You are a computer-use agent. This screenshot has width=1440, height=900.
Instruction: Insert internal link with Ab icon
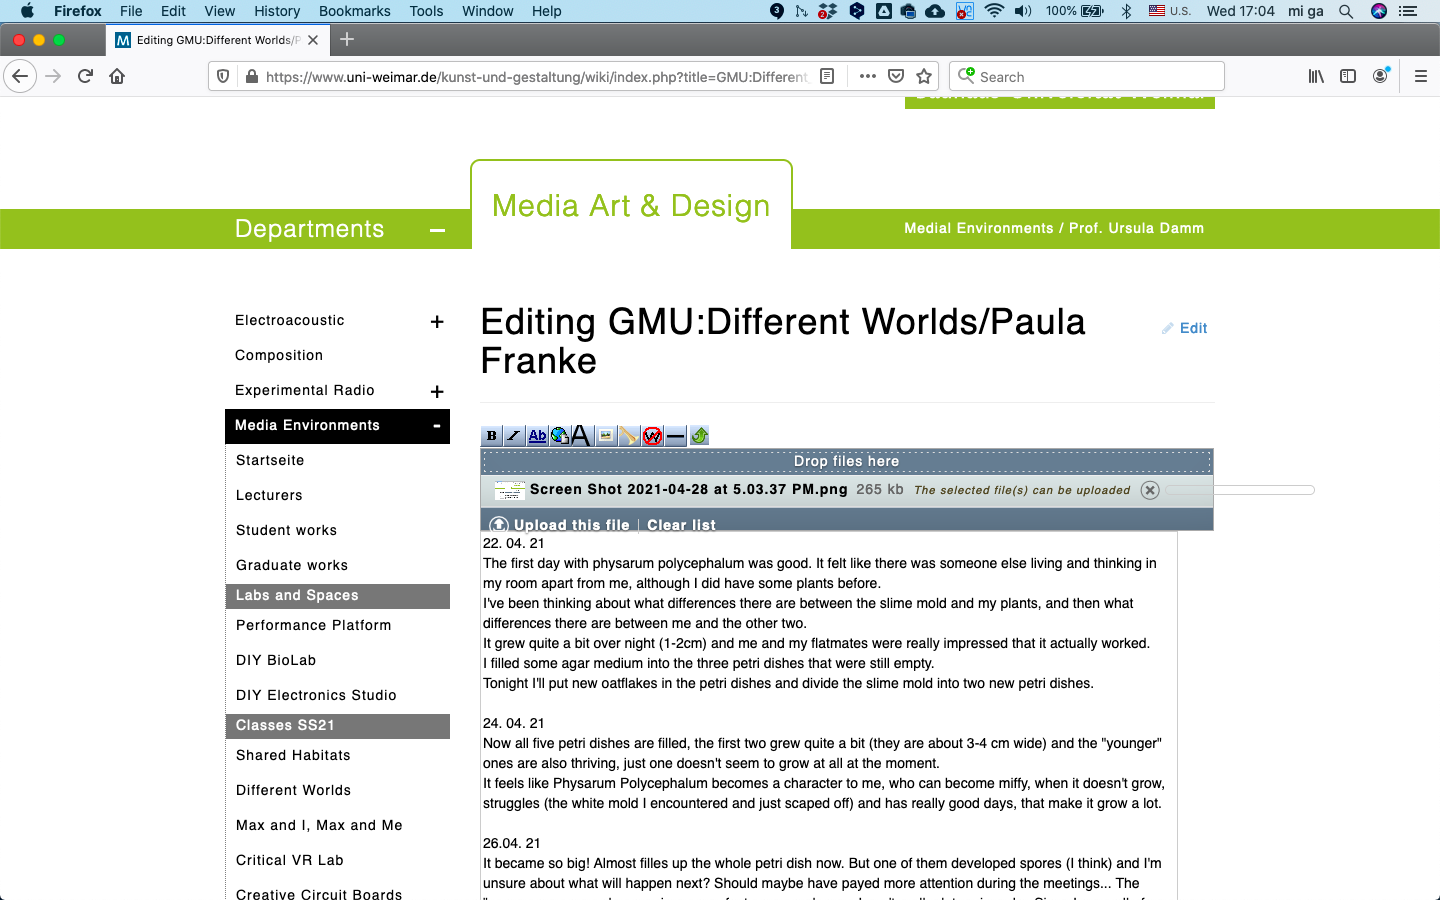point(537,436)
